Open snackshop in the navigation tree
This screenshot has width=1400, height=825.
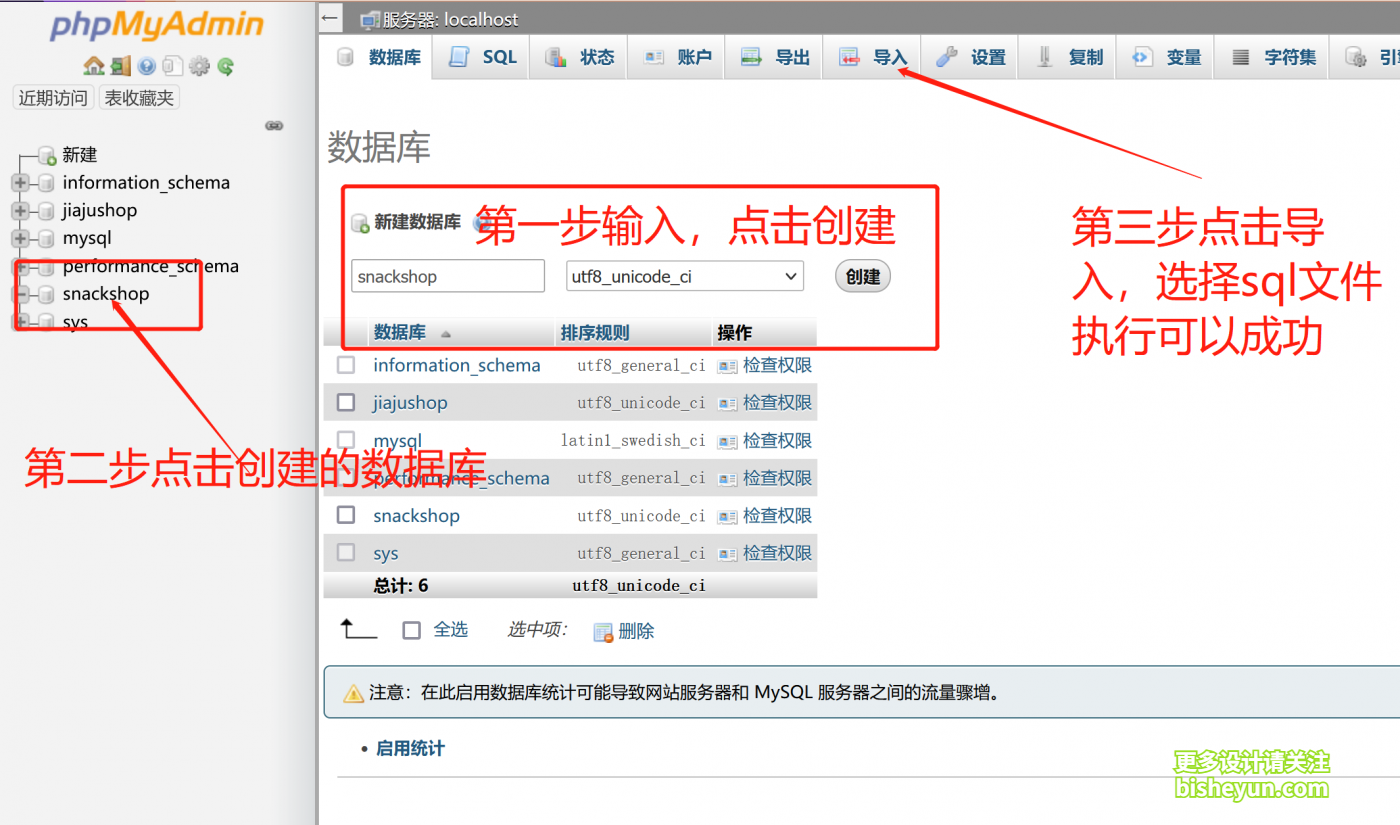(x=106, y=294)
